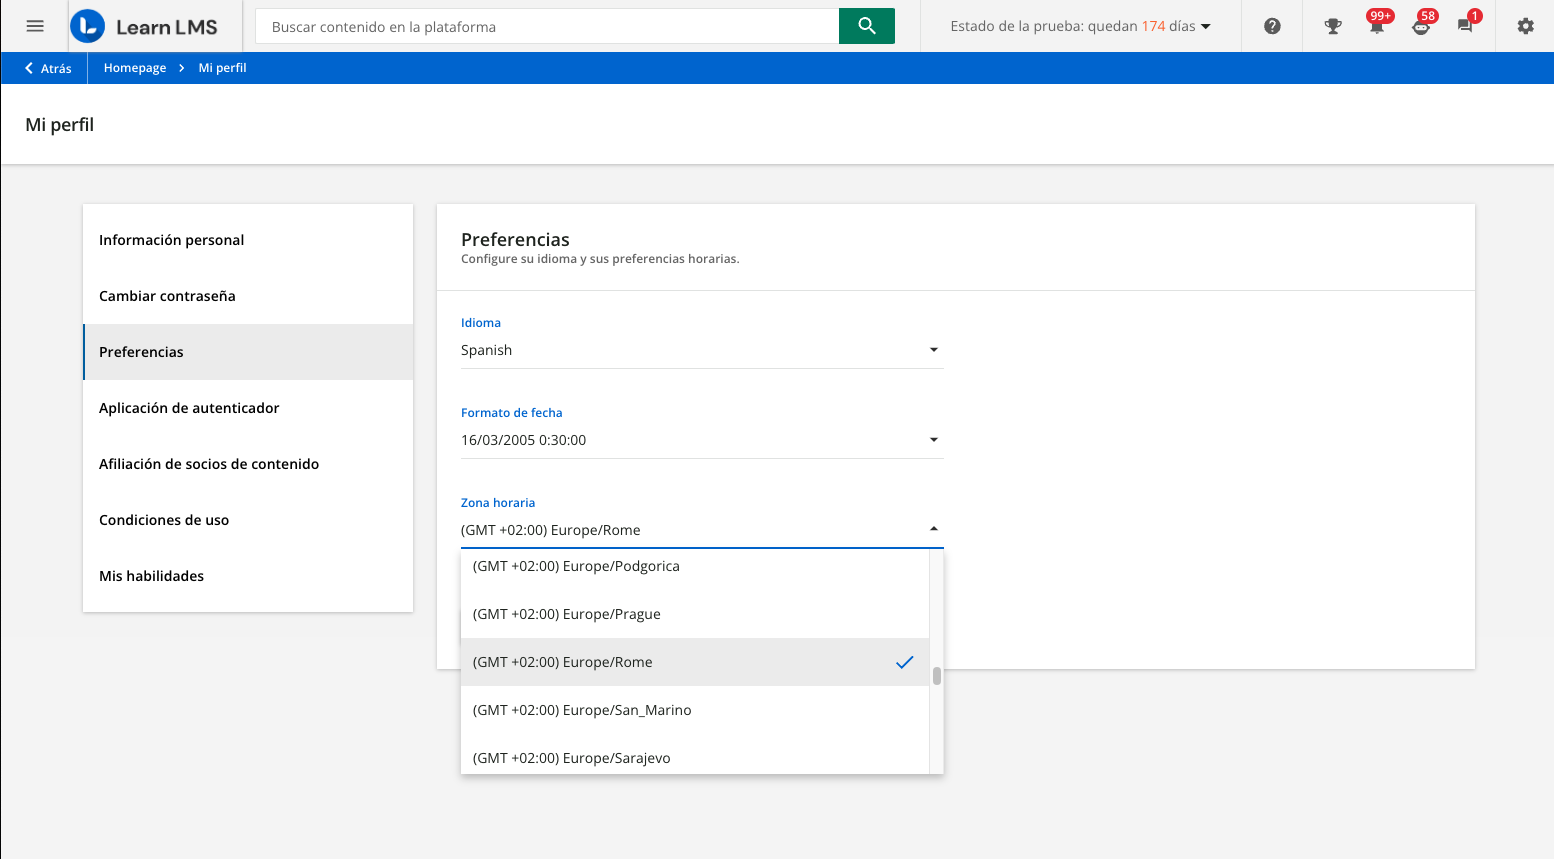The image size is (1554, 859).
Task: Open the hamburger main menu
Action: click(x=35, y=26)
